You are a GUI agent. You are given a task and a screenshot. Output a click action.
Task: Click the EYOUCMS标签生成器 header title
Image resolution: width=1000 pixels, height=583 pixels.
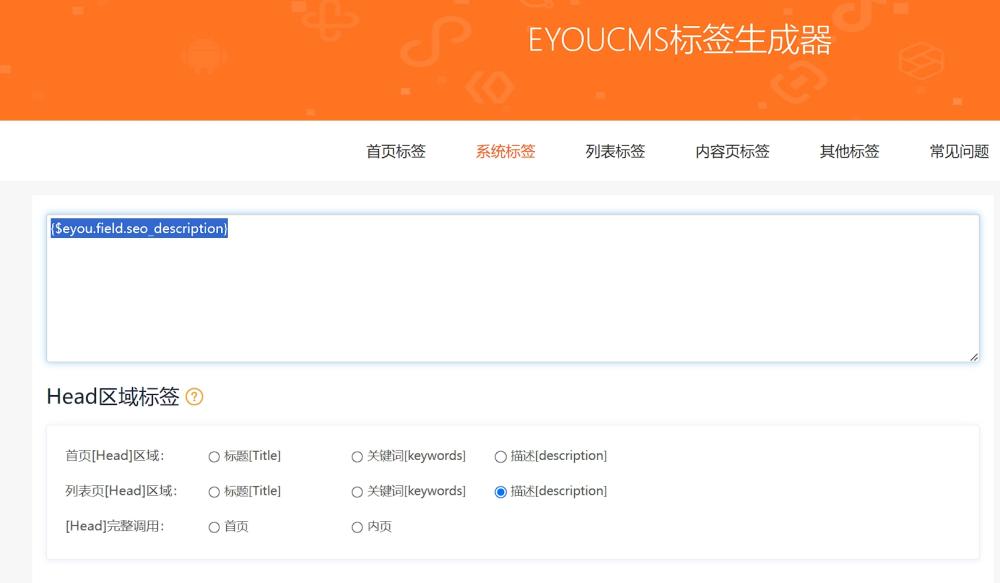[x=680, y=40]
